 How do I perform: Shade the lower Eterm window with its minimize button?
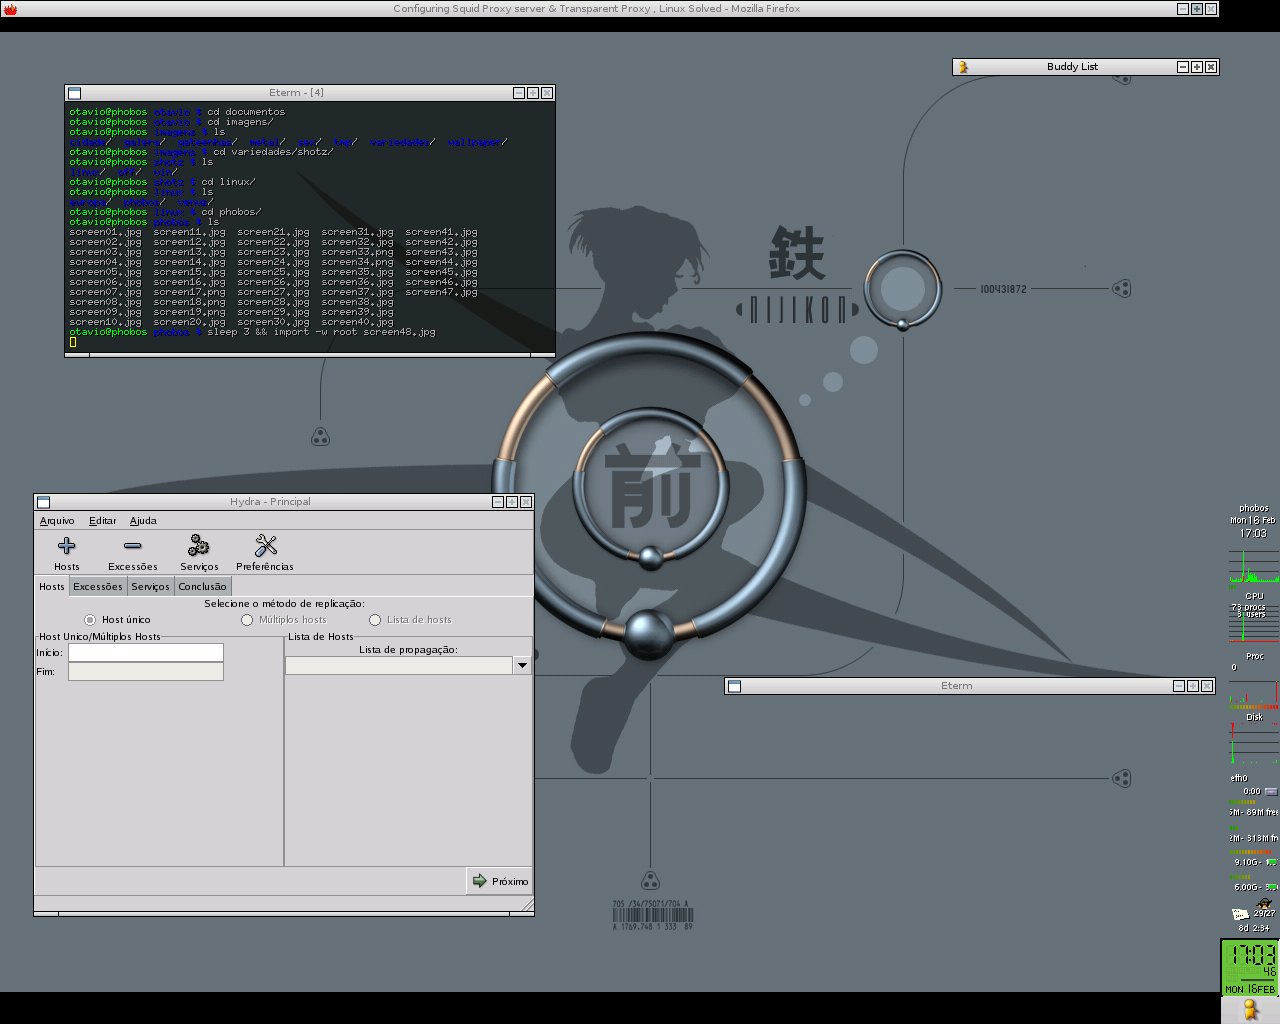tap(1179, 686)
